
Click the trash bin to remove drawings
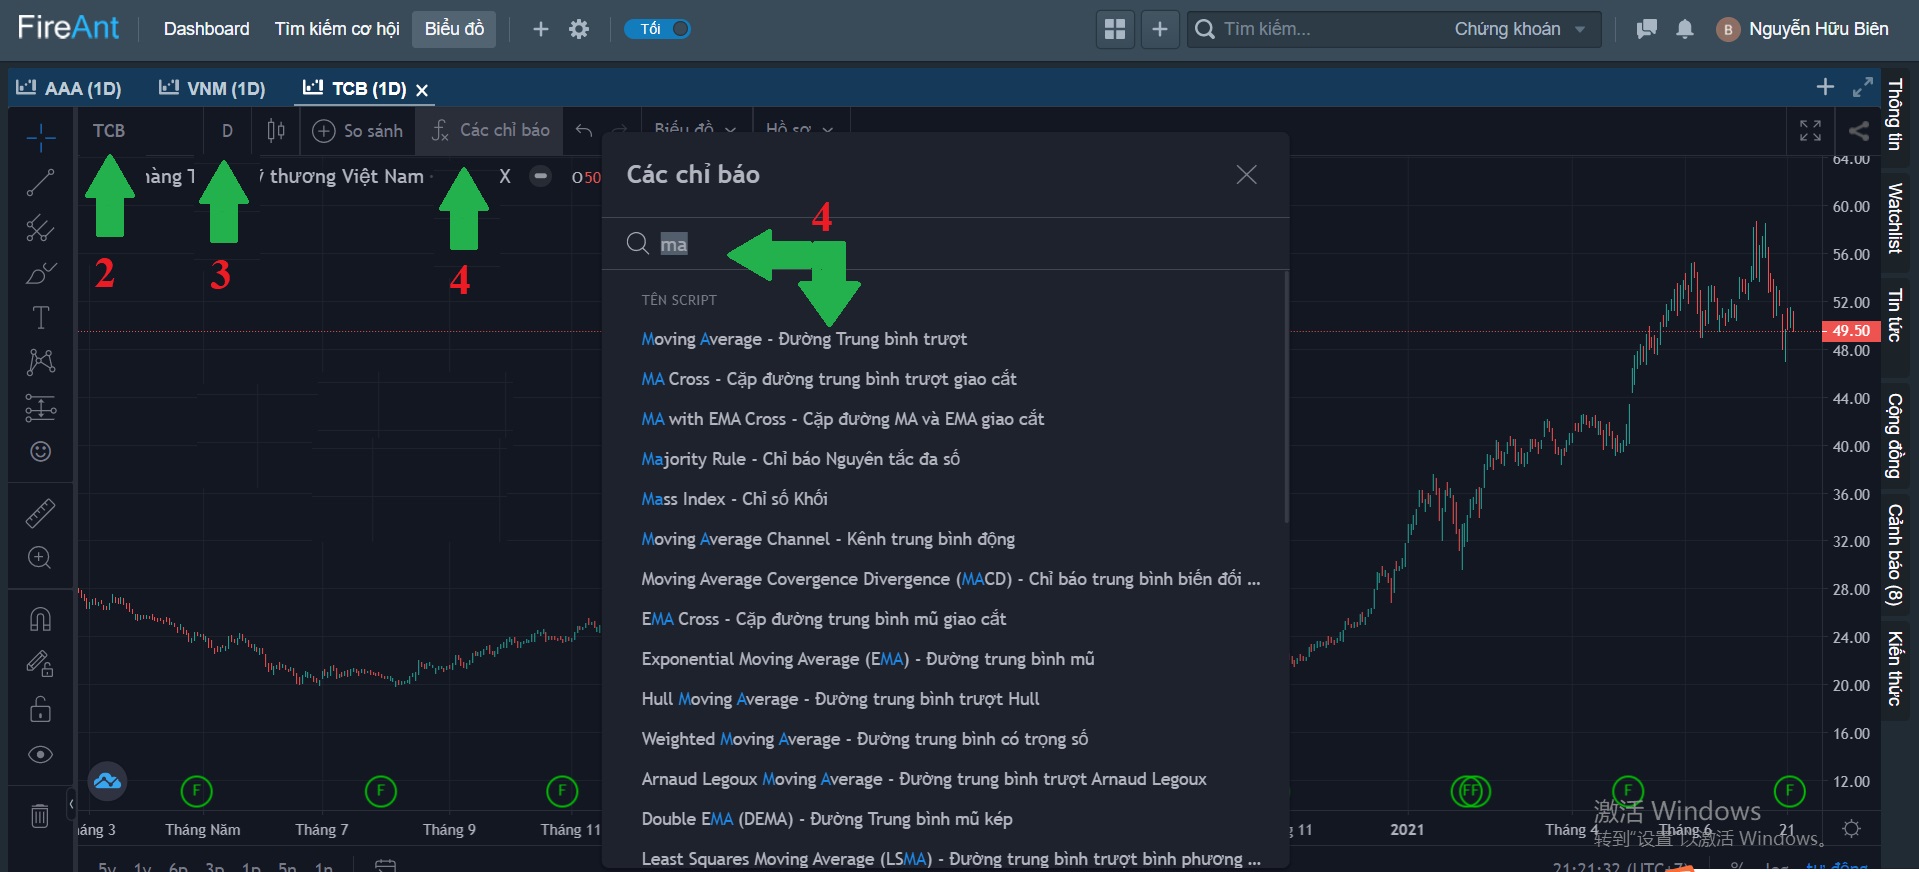pyautogui.click(x=40, y=816)
